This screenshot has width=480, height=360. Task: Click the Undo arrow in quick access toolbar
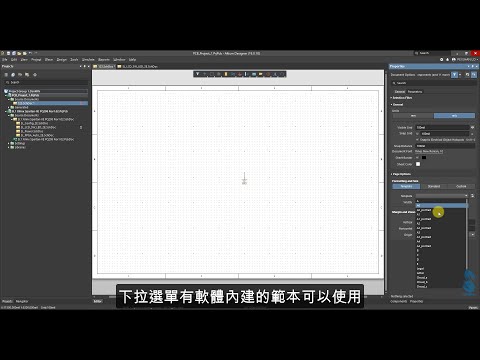pyautogui.click(x=30, y=53)
